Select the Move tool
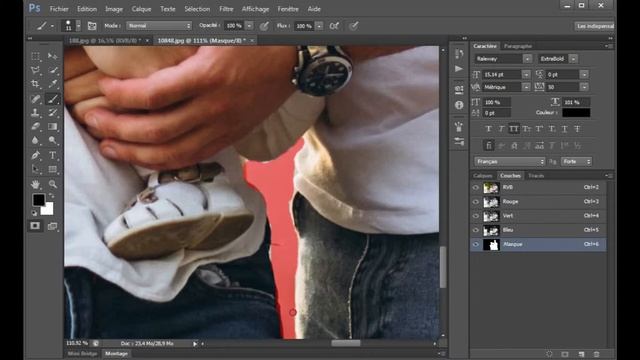Viewport: 640px width, 360px height. tap(53, 56)
